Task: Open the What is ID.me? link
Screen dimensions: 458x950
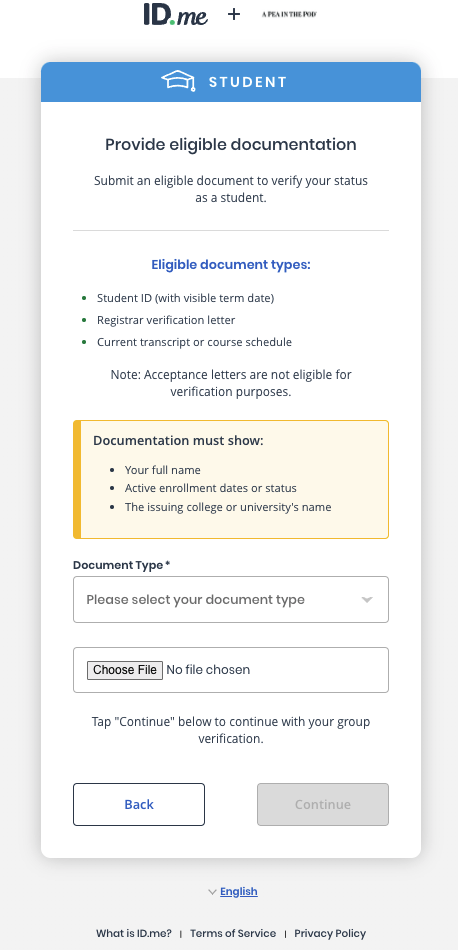Action: coord(133,933)
